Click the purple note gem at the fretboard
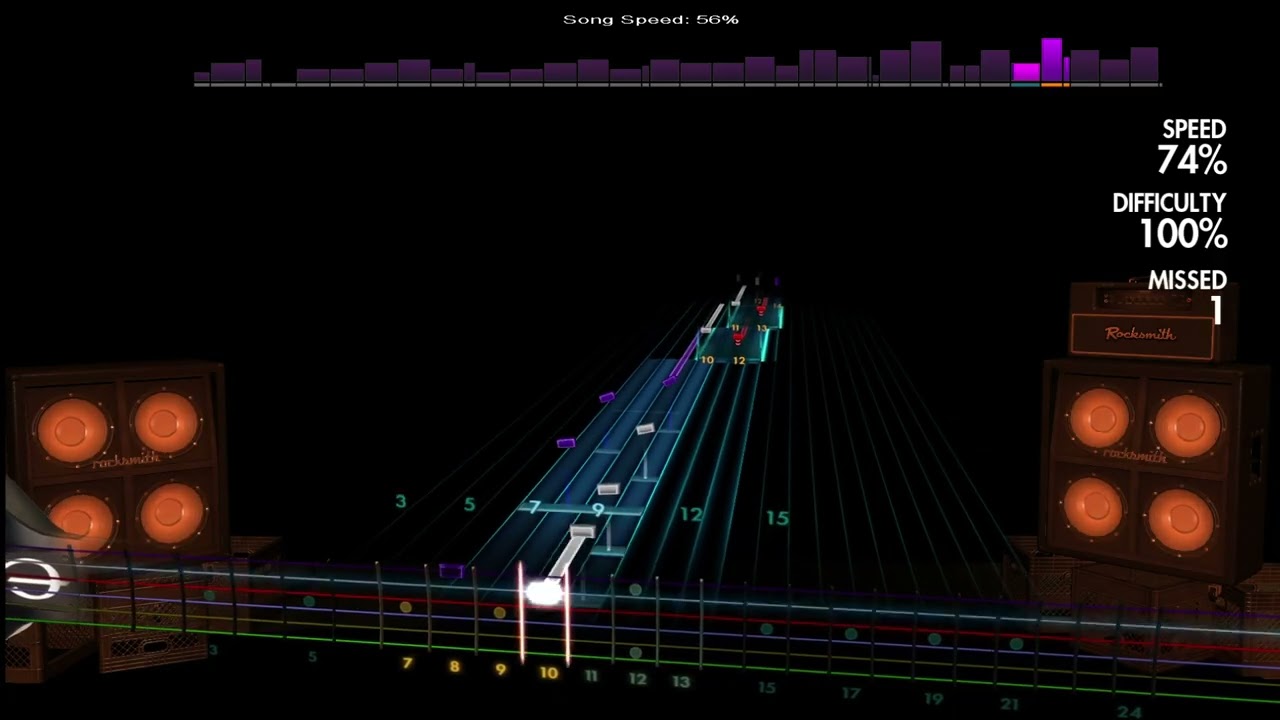The image size is (1280, 720). coord(452,571)
